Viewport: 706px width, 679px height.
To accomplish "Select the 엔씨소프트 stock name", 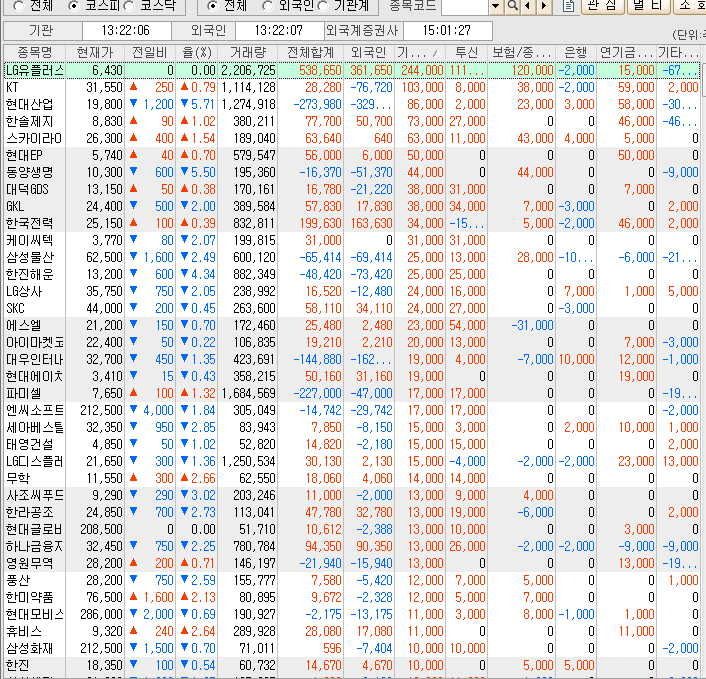I will 35,411.
